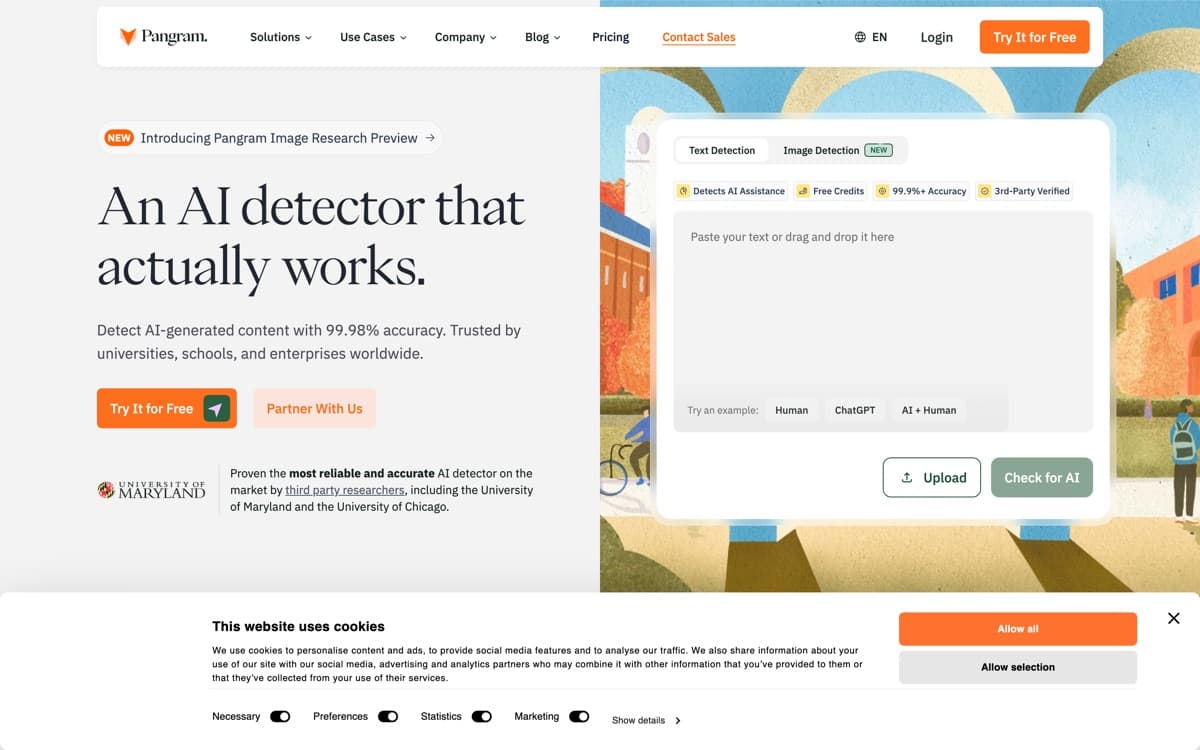1200x750 pixels.
Task: Toggle the Necessary cookies switch
Action: click(280, 717)
